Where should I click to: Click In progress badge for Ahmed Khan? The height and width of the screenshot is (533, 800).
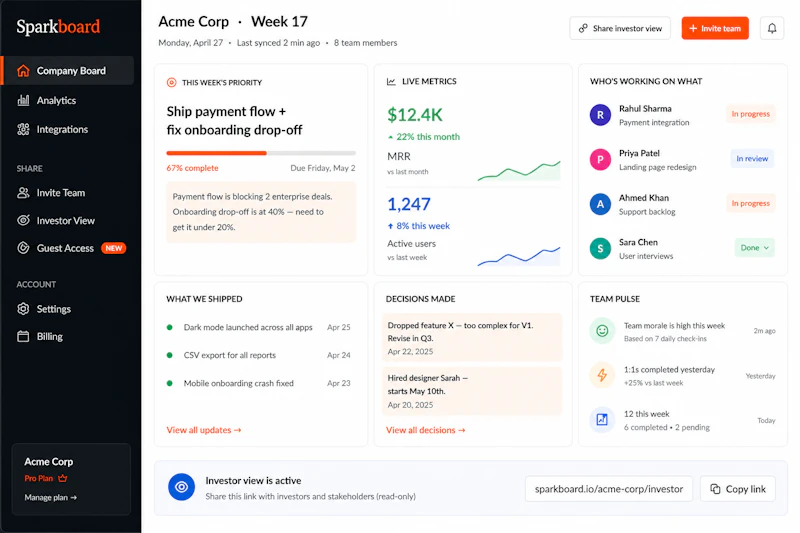pos(751,203)
